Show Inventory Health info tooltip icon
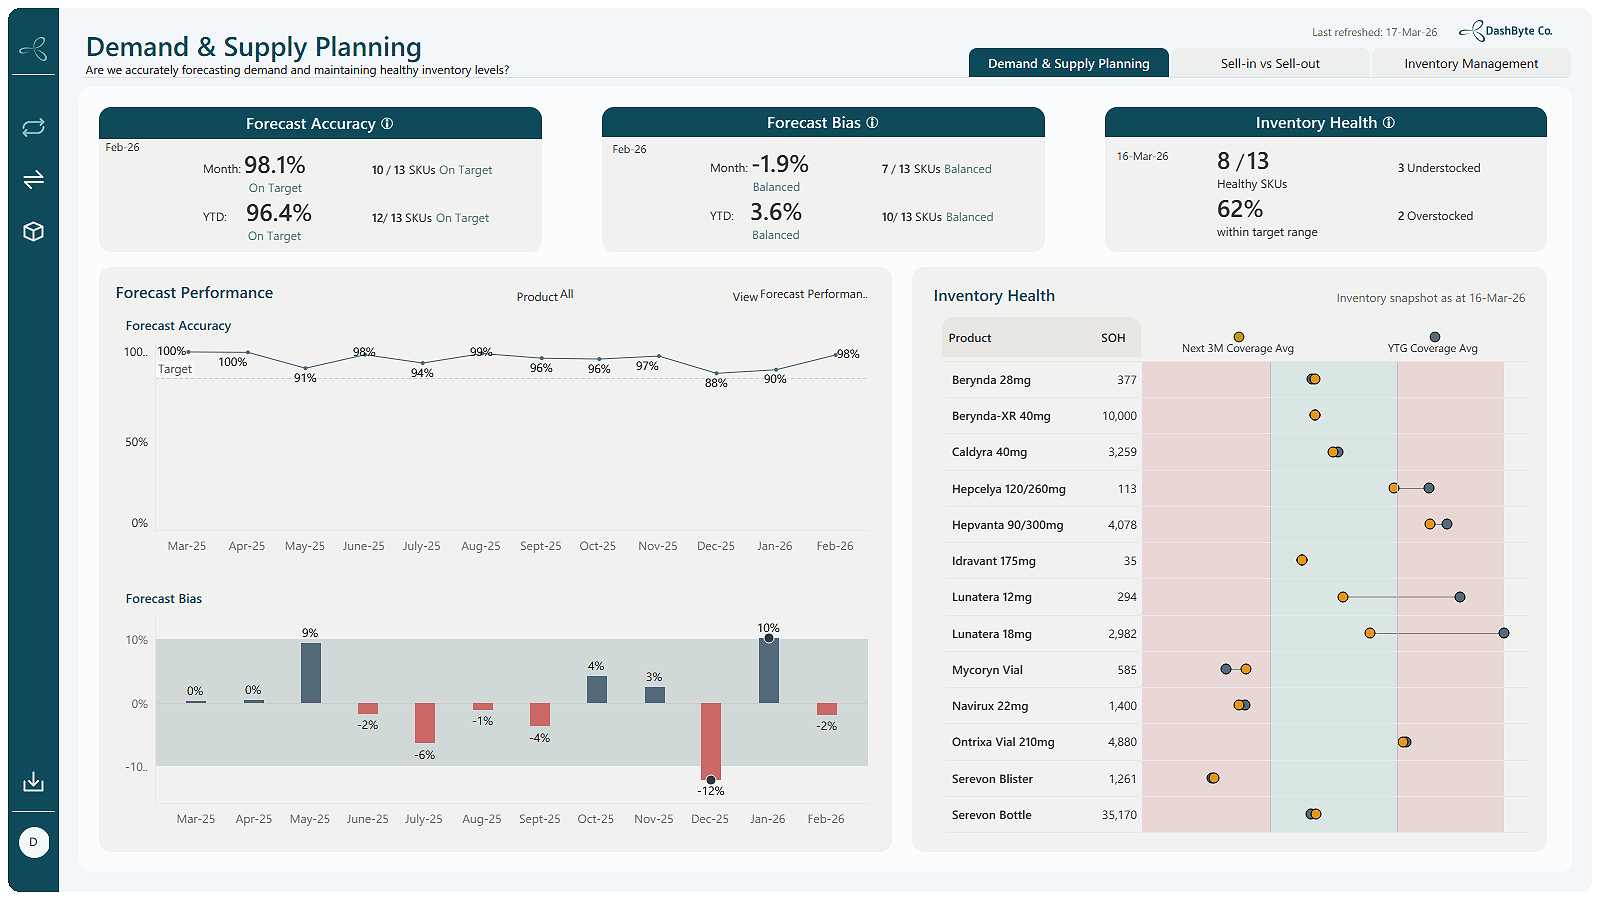The image size is (1600, 900). pos(1388,122)
